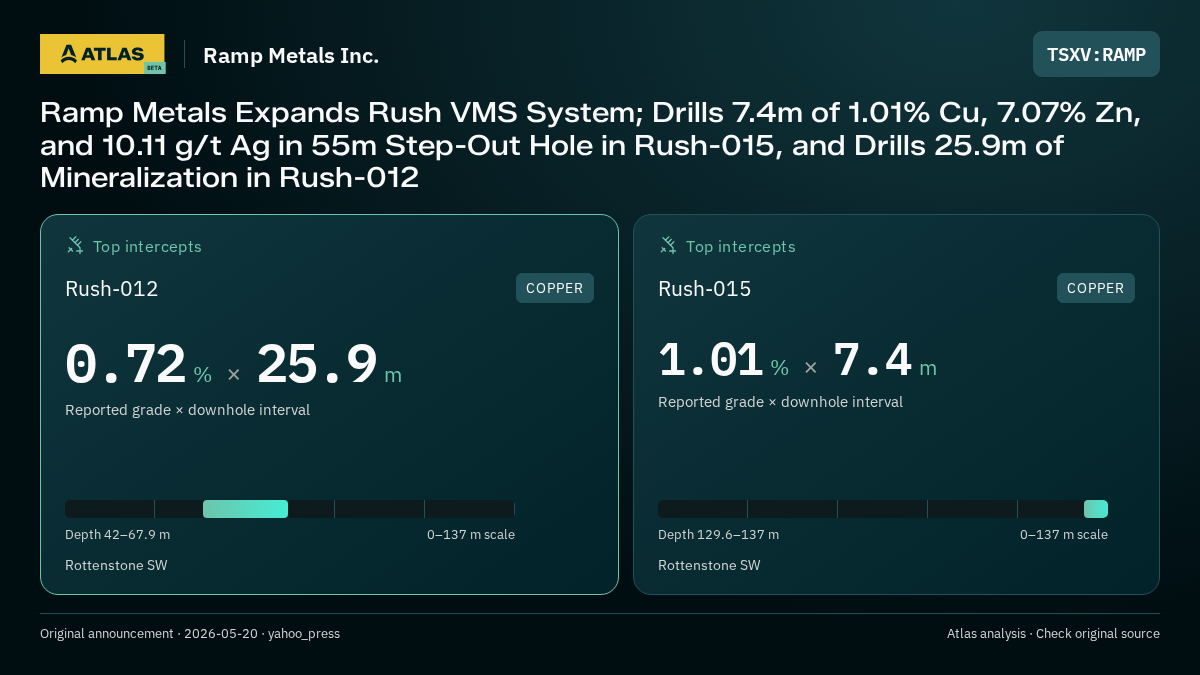The height and width of the screenshot is (675, 1200).
Task: Click 'Atlas analysis · Check original source'
Action: (1053, 634)
